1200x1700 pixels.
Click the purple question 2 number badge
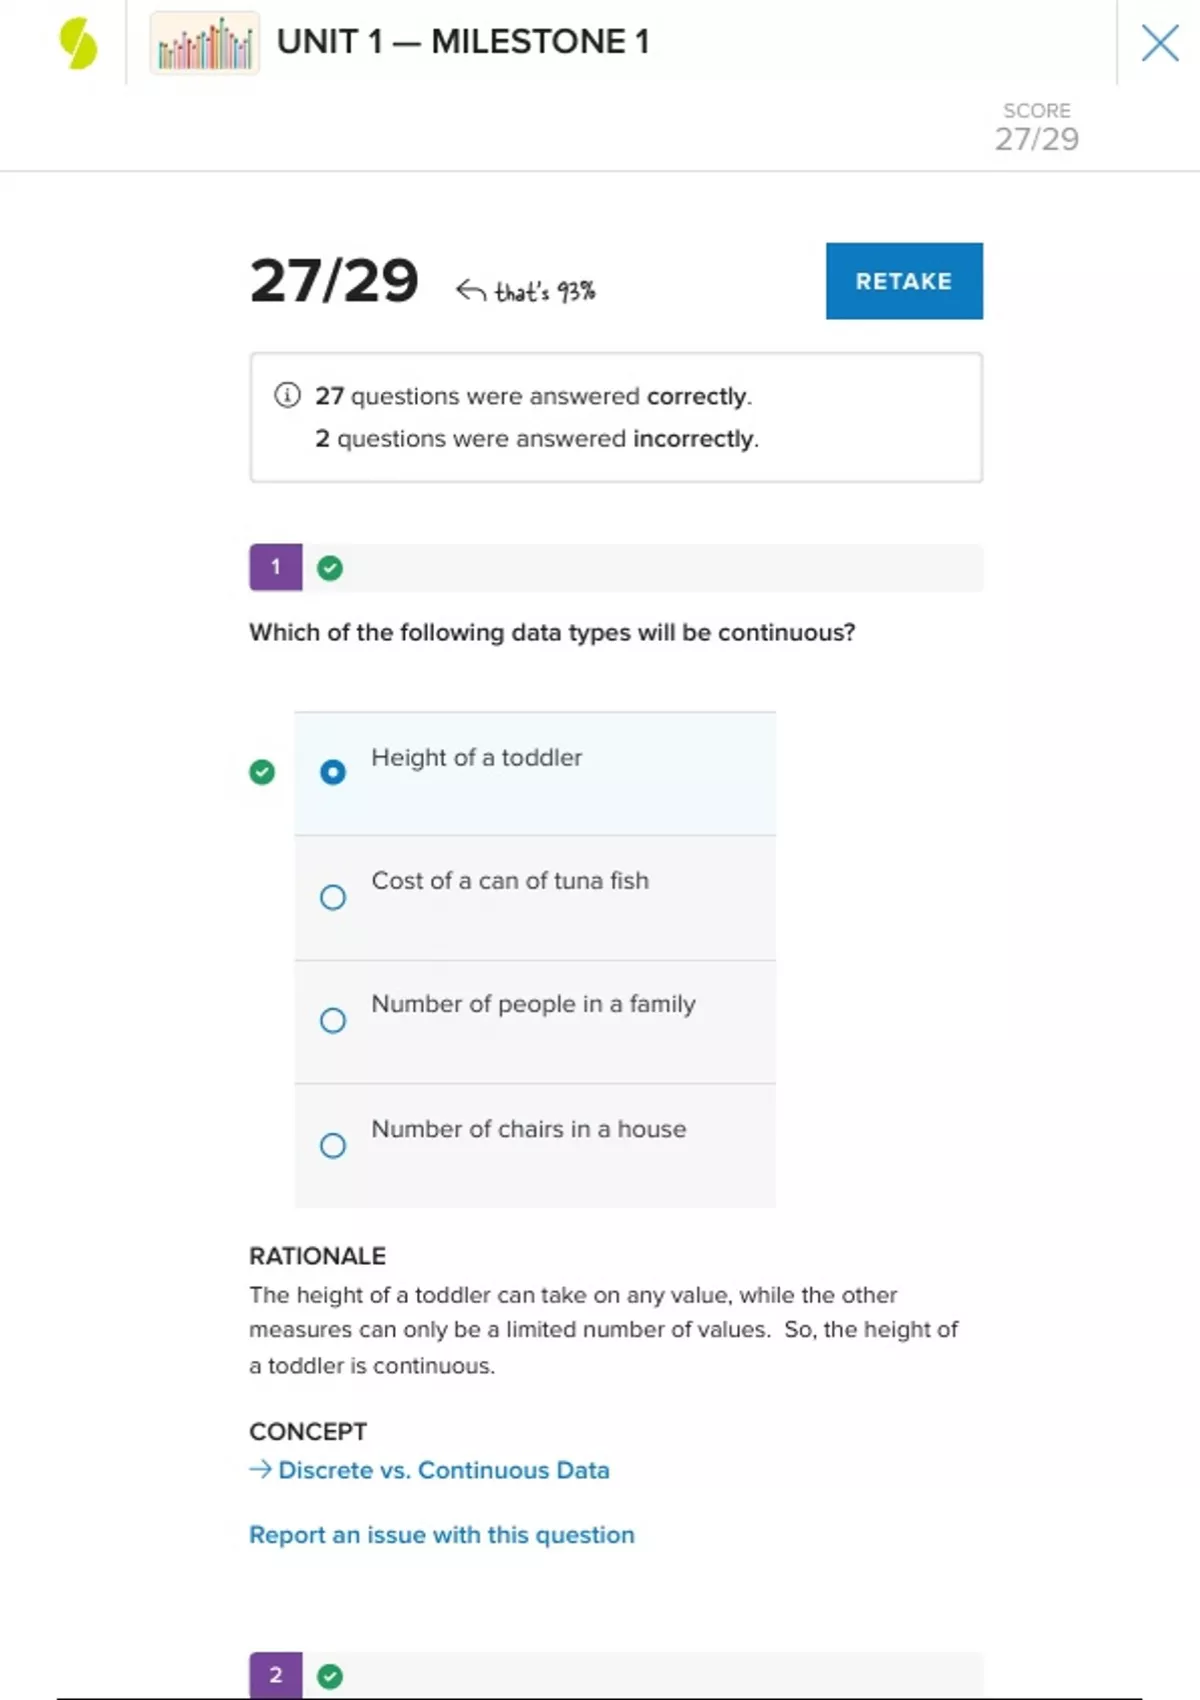[x=276, y=1675]
